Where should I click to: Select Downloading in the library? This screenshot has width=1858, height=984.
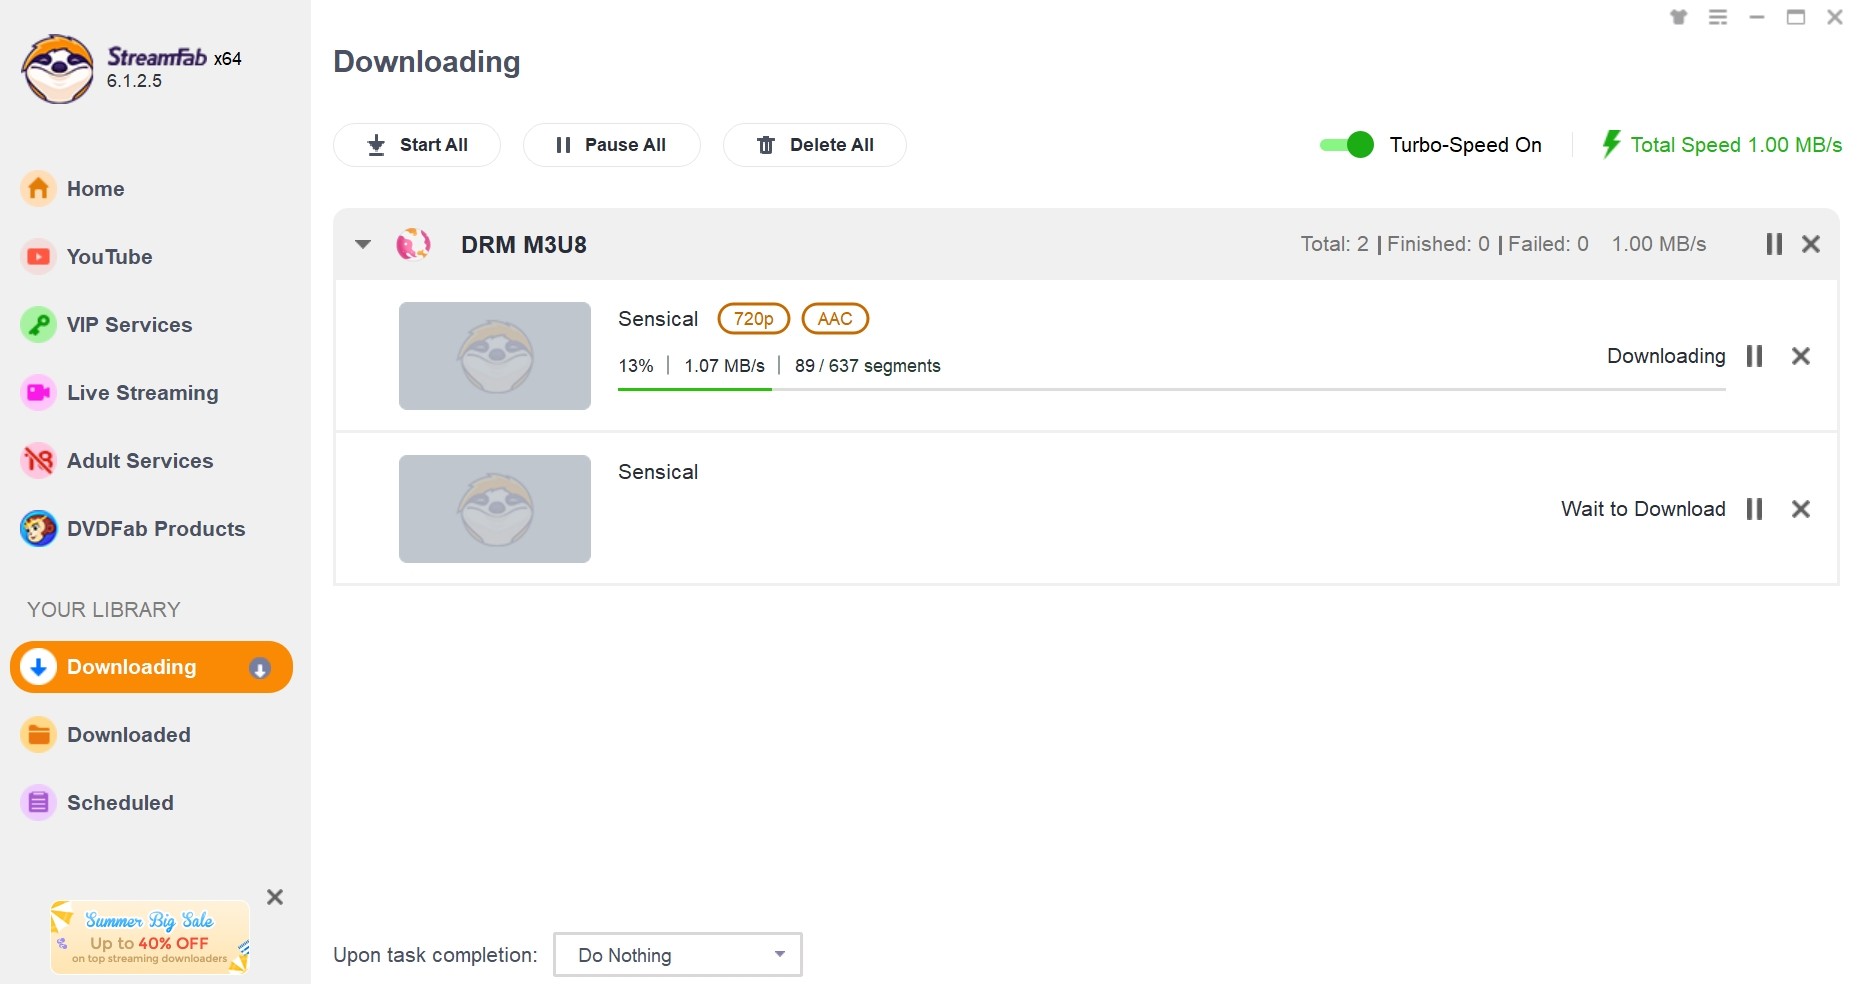pos(151,667)
